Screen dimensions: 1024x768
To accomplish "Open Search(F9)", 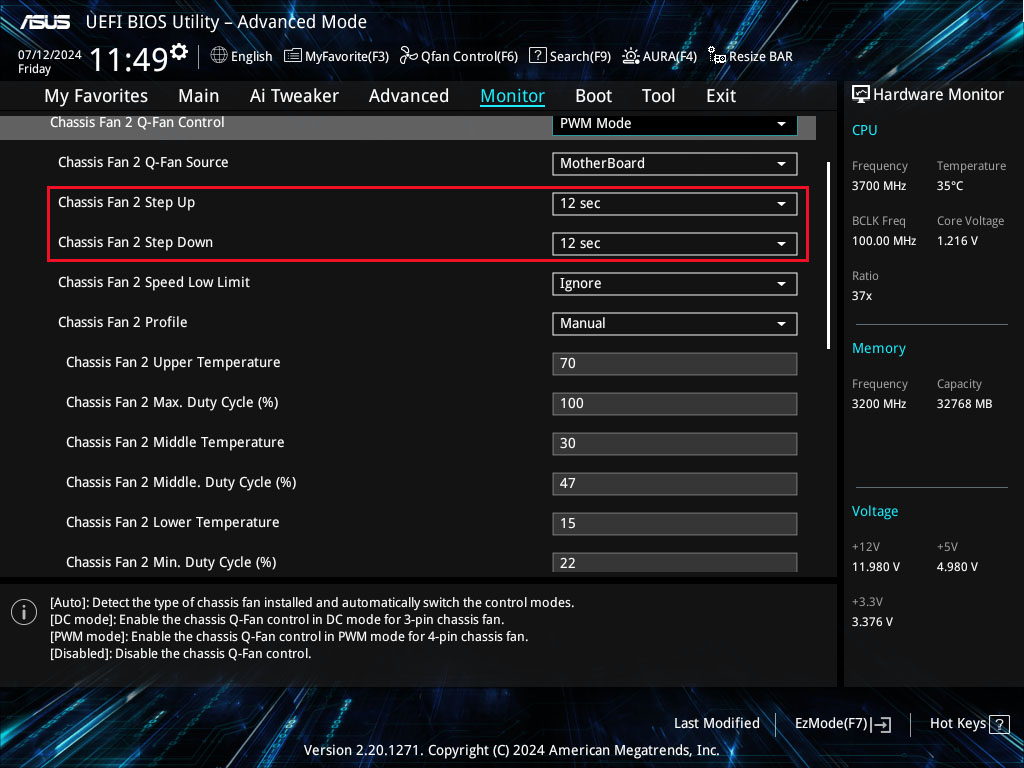I will [569, 56].
